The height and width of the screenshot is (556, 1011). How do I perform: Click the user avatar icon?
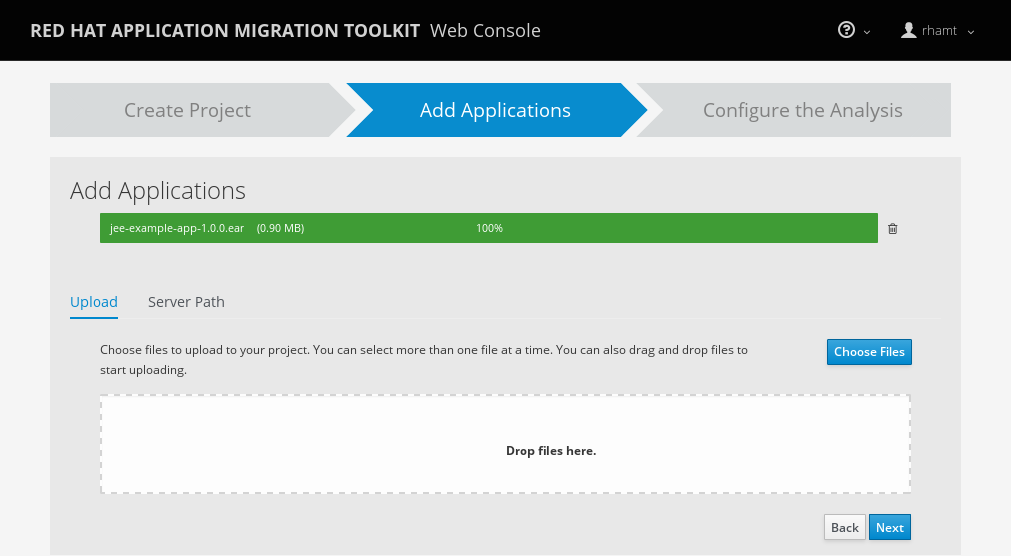tap(909, 30)
